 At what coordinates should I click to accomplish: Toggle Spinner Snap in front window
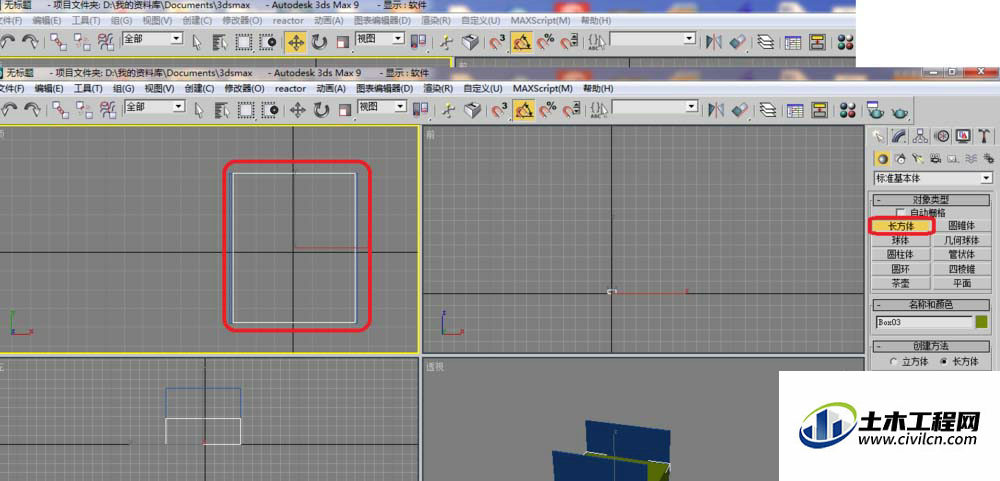click(570, 110)
